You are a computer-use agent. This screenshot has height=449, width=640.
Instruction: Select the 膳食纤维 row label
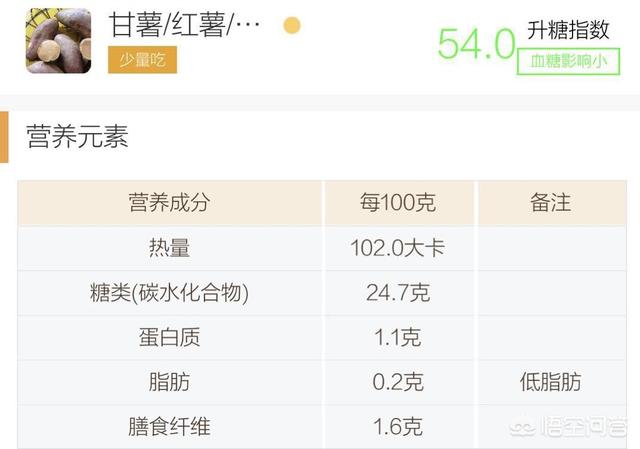(169, 427)
